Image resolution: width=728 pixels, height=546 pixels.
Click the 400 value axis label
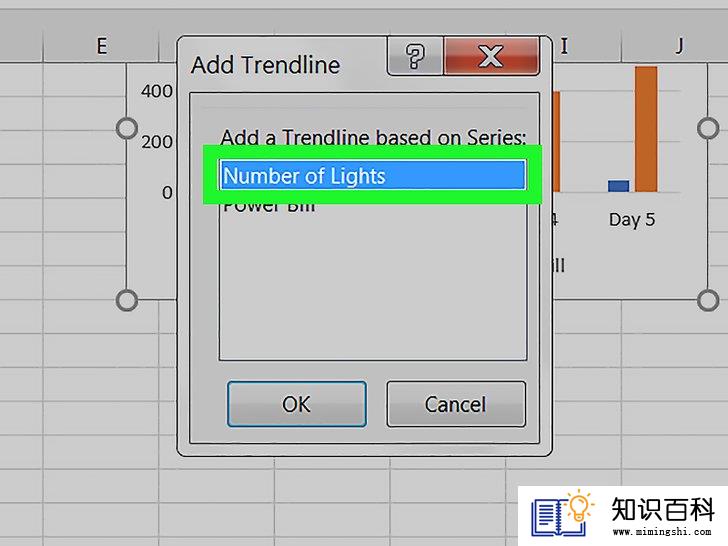tap(157, 91)
